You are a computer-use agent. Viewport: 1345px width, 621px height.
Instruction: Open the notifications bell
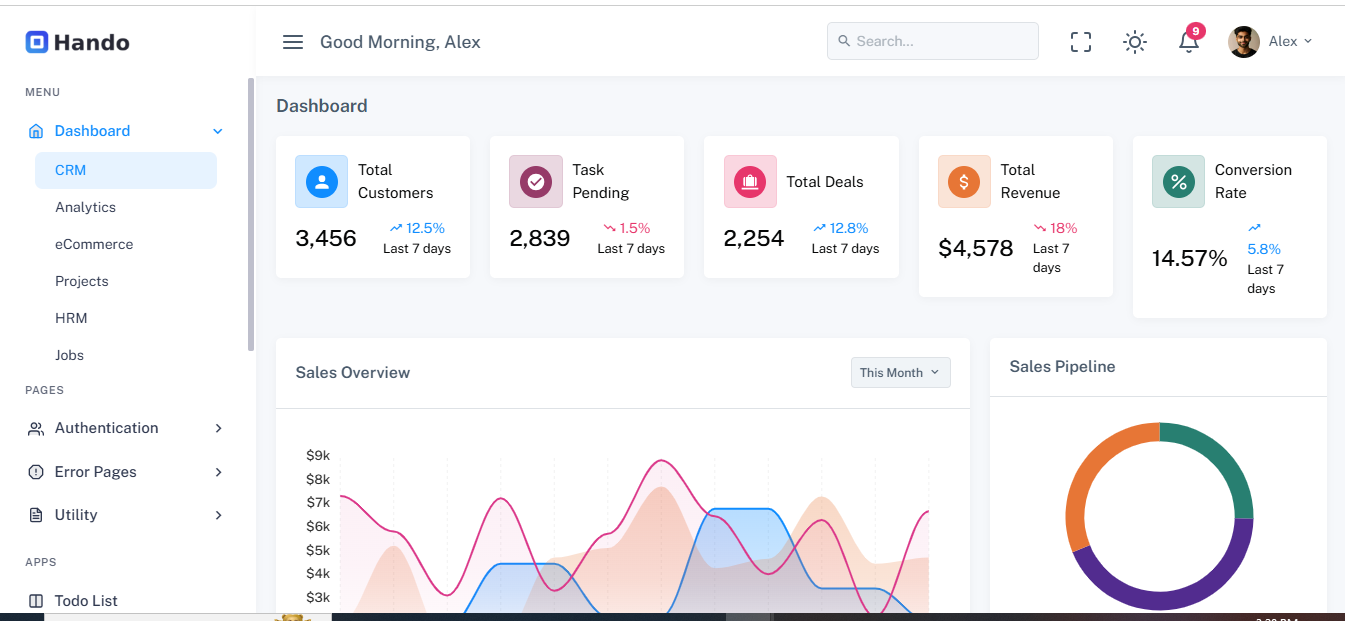tap(1188, 42)
